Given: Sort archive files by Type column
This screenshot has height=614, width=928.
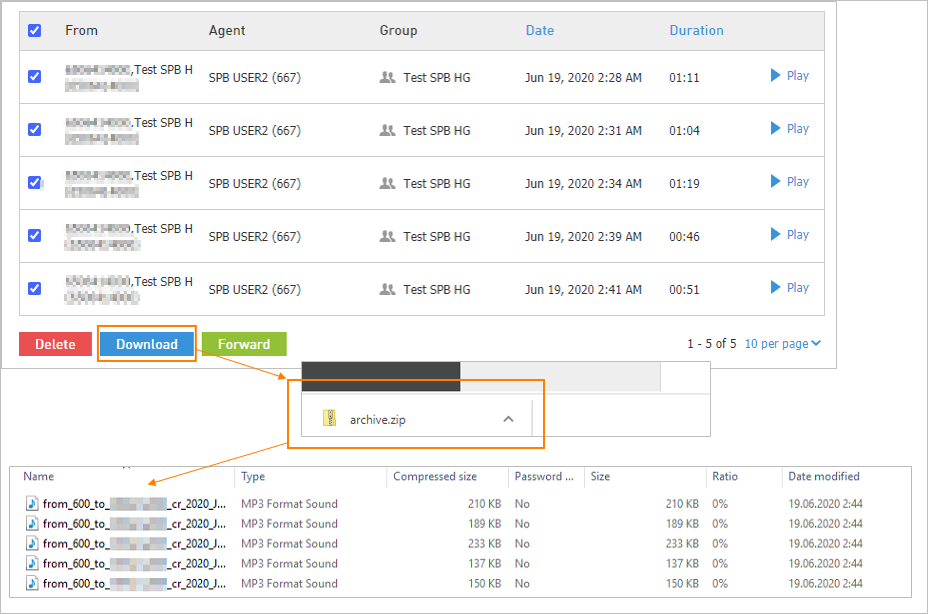Looking at the screenshot, I should 253,477.
